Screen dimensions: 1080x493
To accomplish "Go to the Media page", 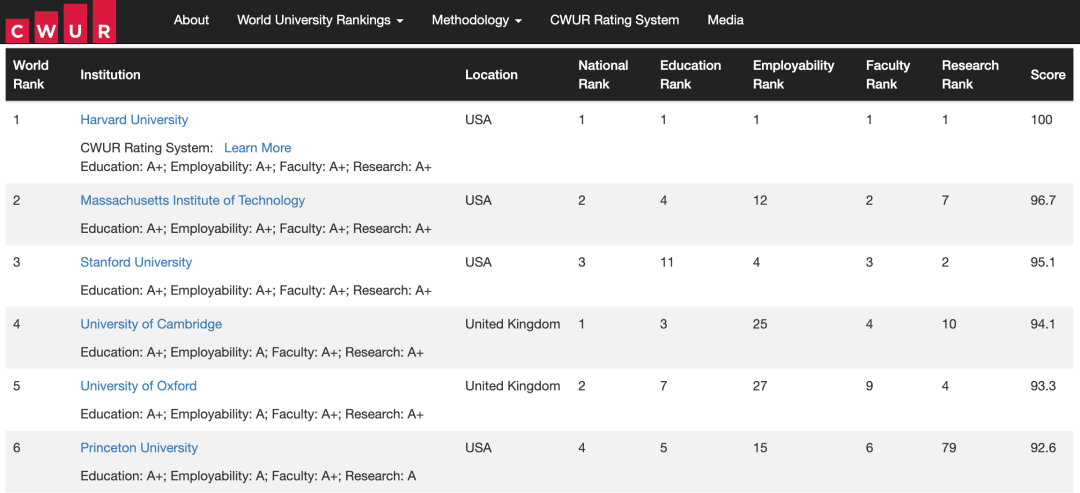I will (725, 20).
